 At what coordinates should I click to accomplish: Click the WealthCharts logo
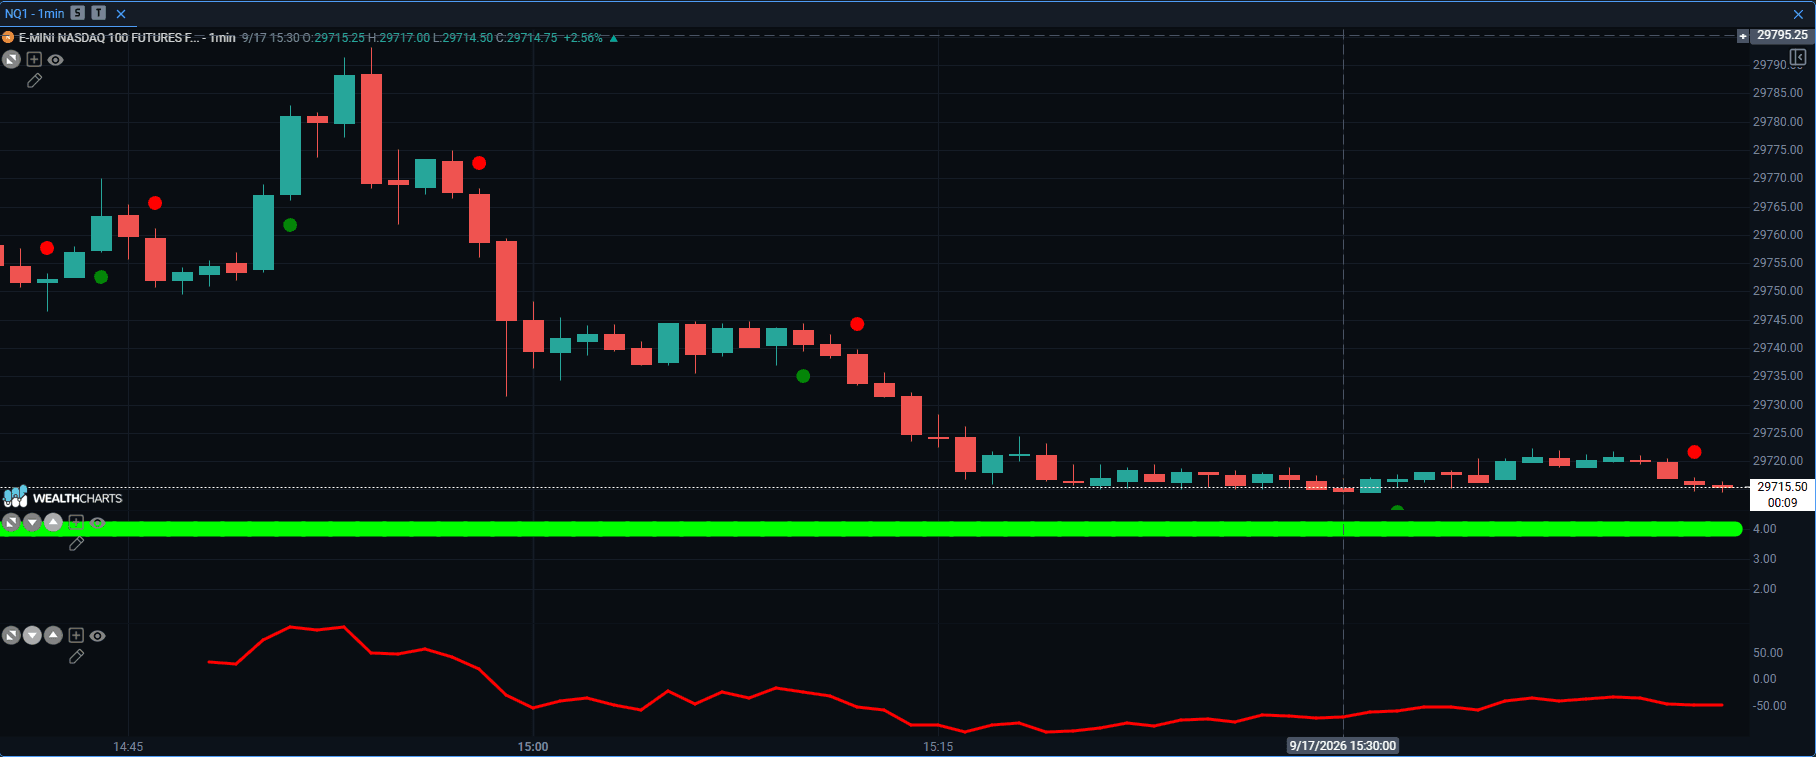coord(63,497)
